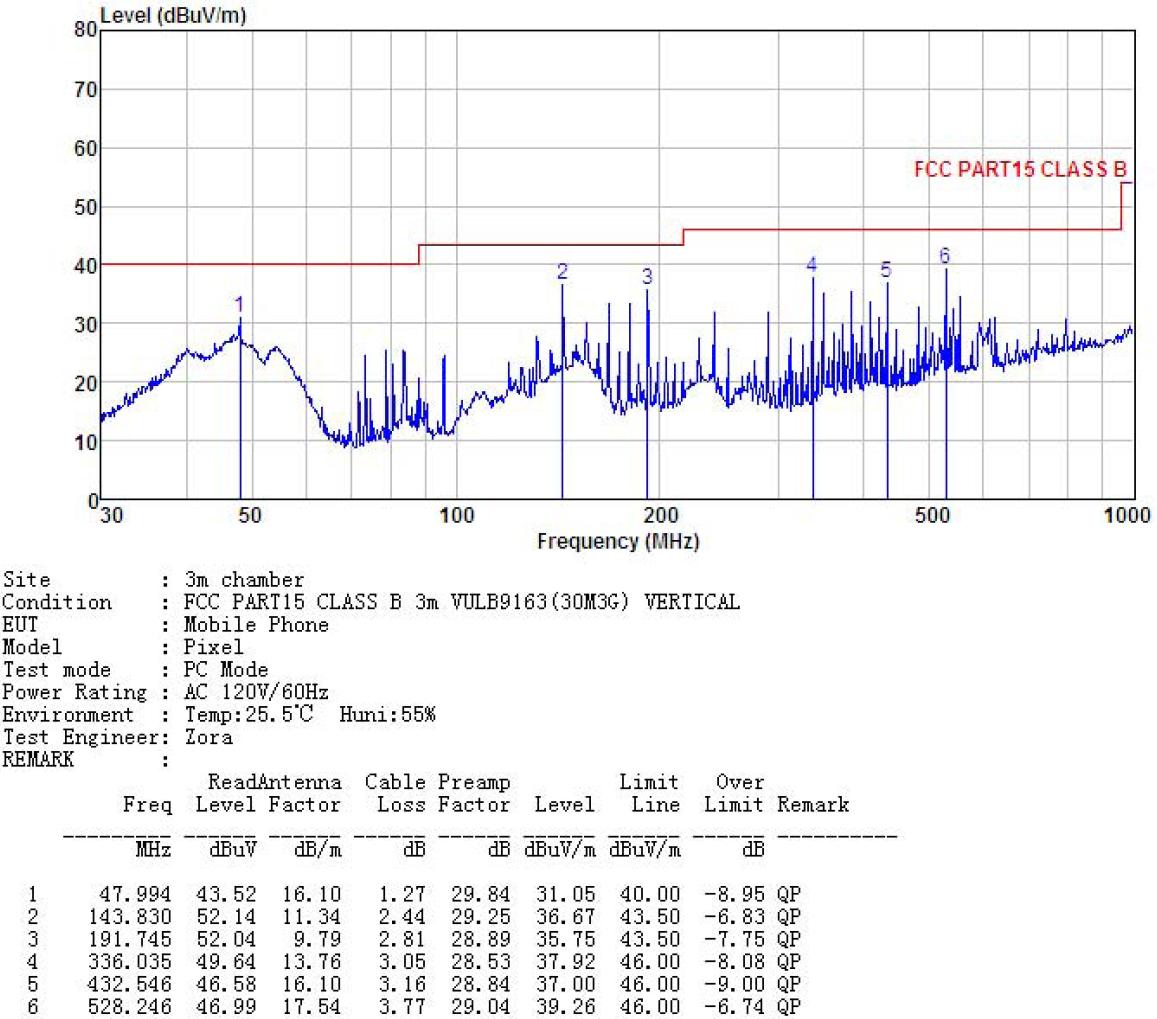This screenshot has width=1157, height=1019.
Task: Click the 1000 tick on frequency axis
Action: (1127, 514)
